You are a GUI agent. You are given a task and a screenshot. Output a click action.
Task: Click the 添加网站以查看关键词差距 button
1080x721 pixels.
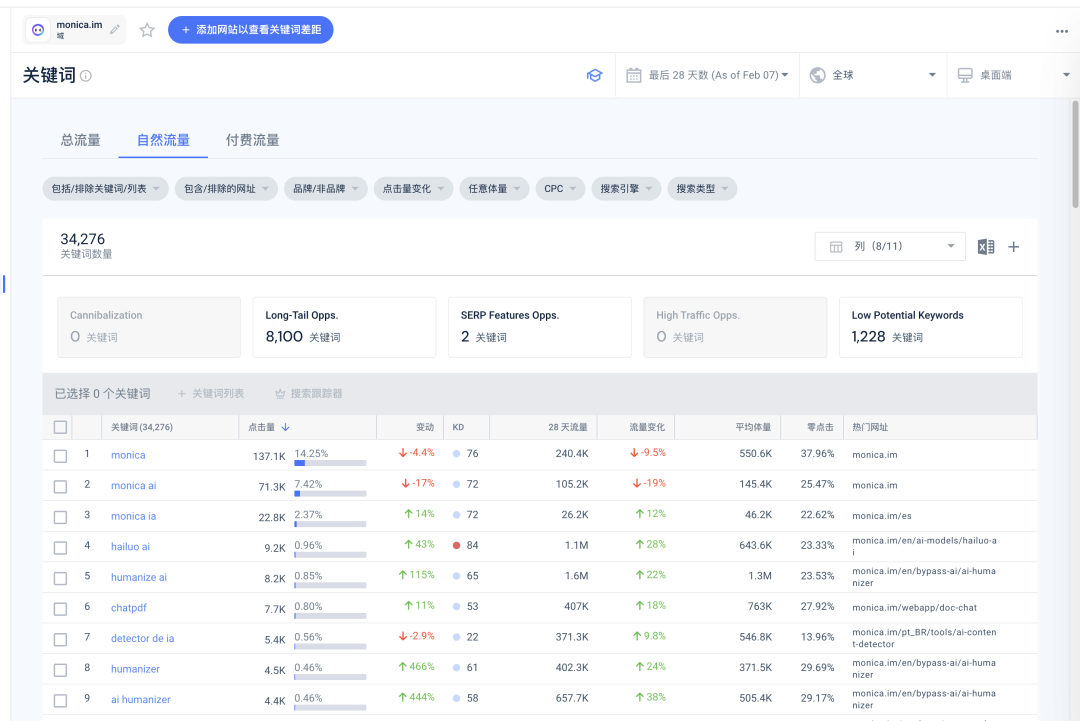[x=250, y=30]
